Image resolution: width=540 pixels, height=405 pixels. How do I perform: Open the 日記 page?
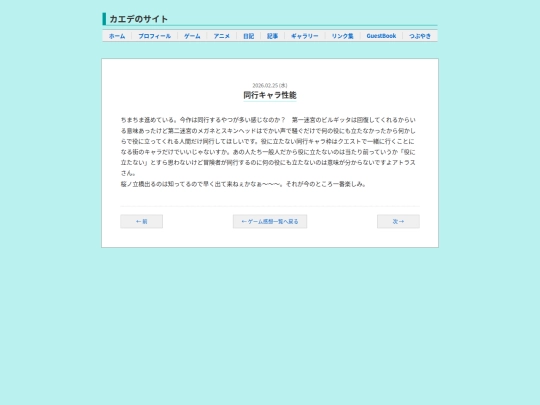coord(249,36)
